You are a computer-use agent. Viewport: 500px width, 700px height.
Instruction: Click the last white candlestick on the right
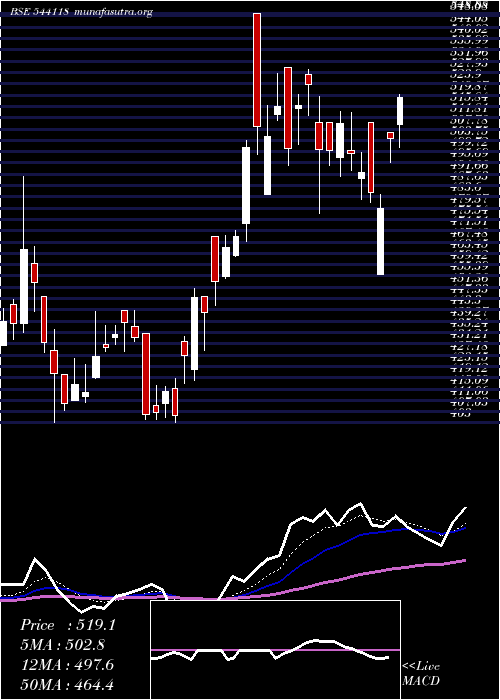[400, 111]
